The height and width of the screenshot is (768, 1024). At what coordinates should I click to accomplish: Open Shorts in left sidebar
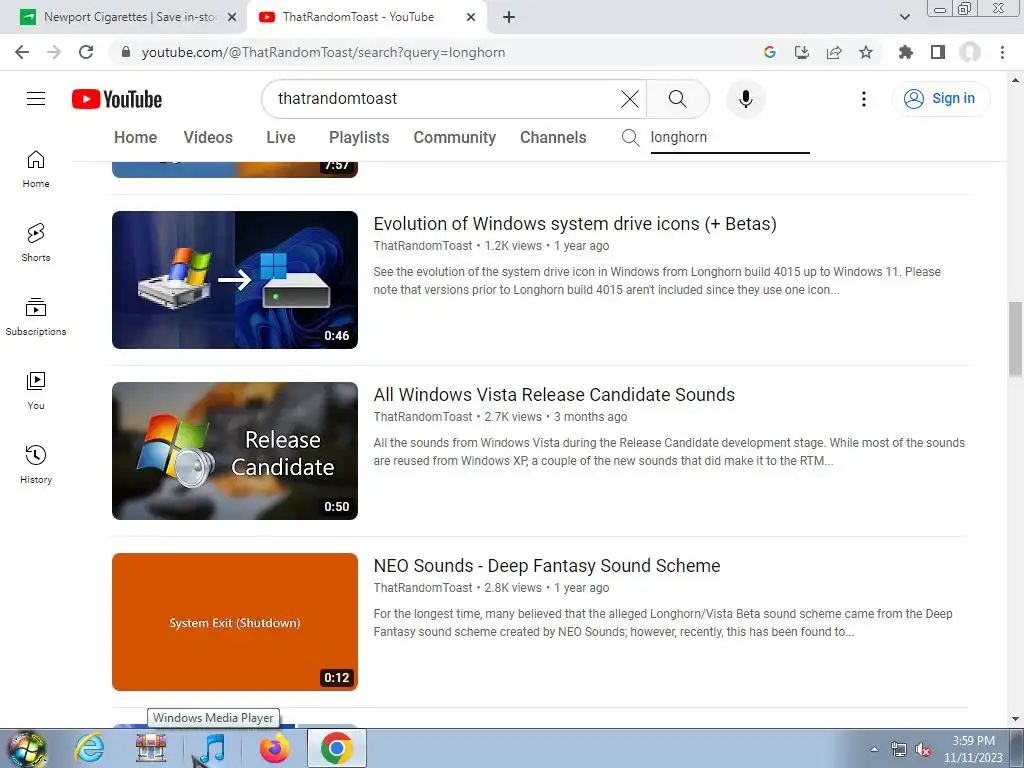36,243
